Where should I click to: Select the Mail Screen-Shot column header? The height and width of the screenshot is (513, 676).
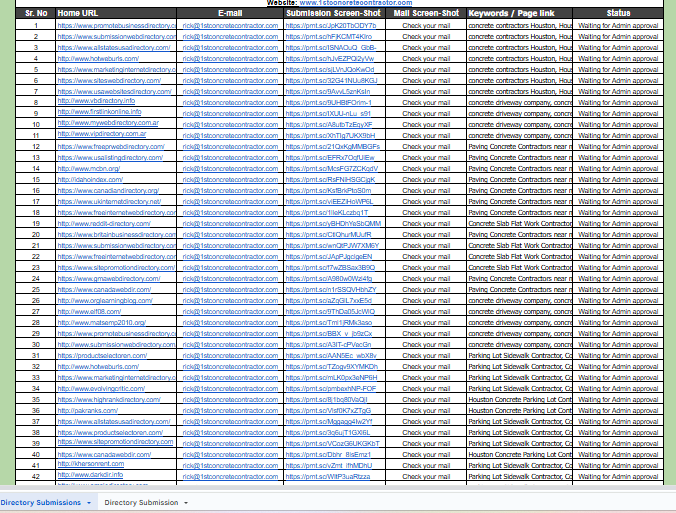pos(426,13)
